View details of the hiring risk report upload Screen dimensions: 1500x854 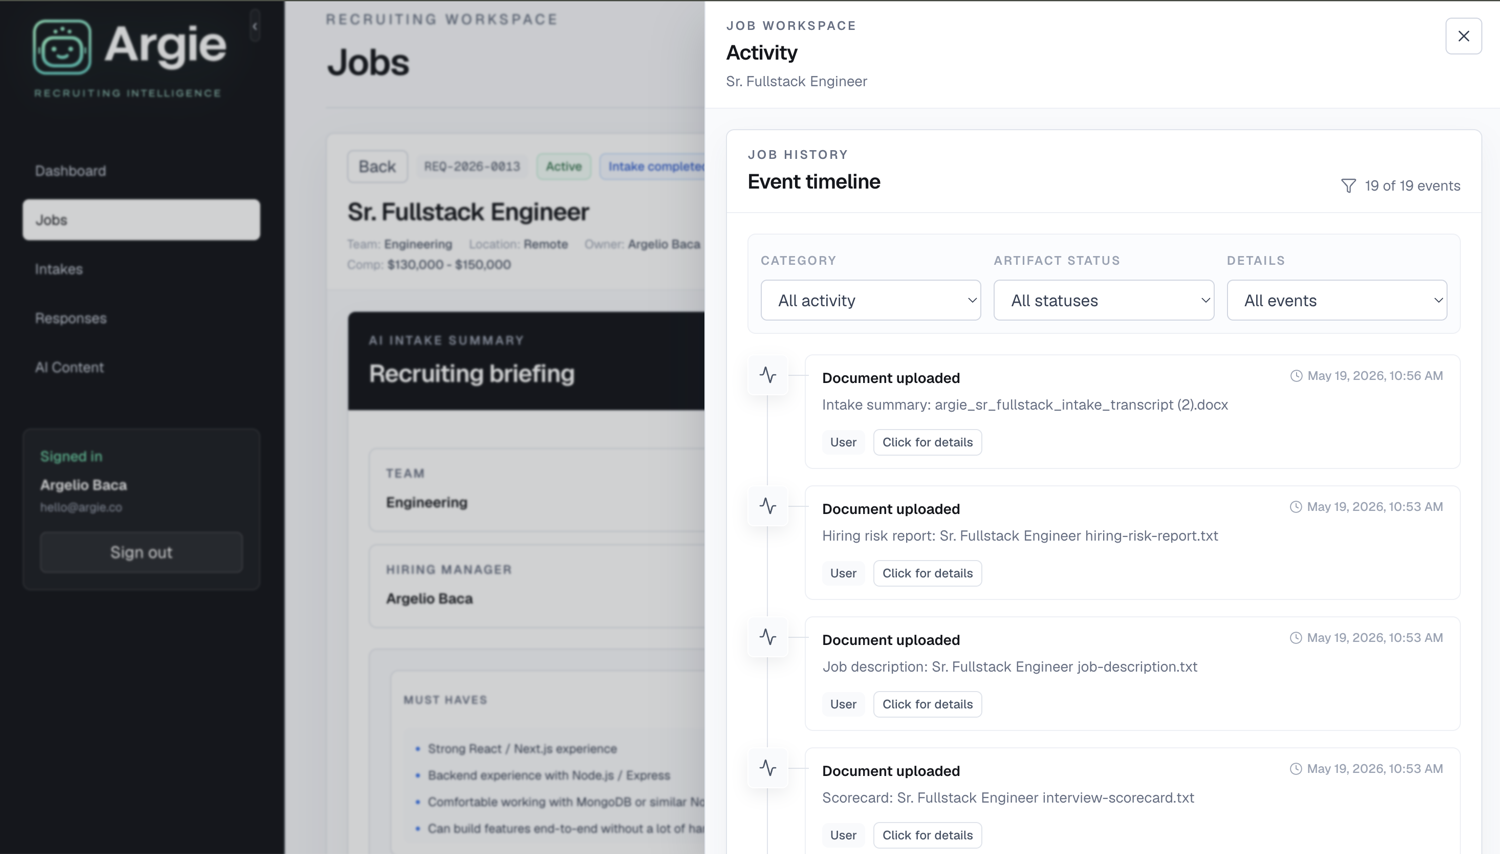pos(927,573)
